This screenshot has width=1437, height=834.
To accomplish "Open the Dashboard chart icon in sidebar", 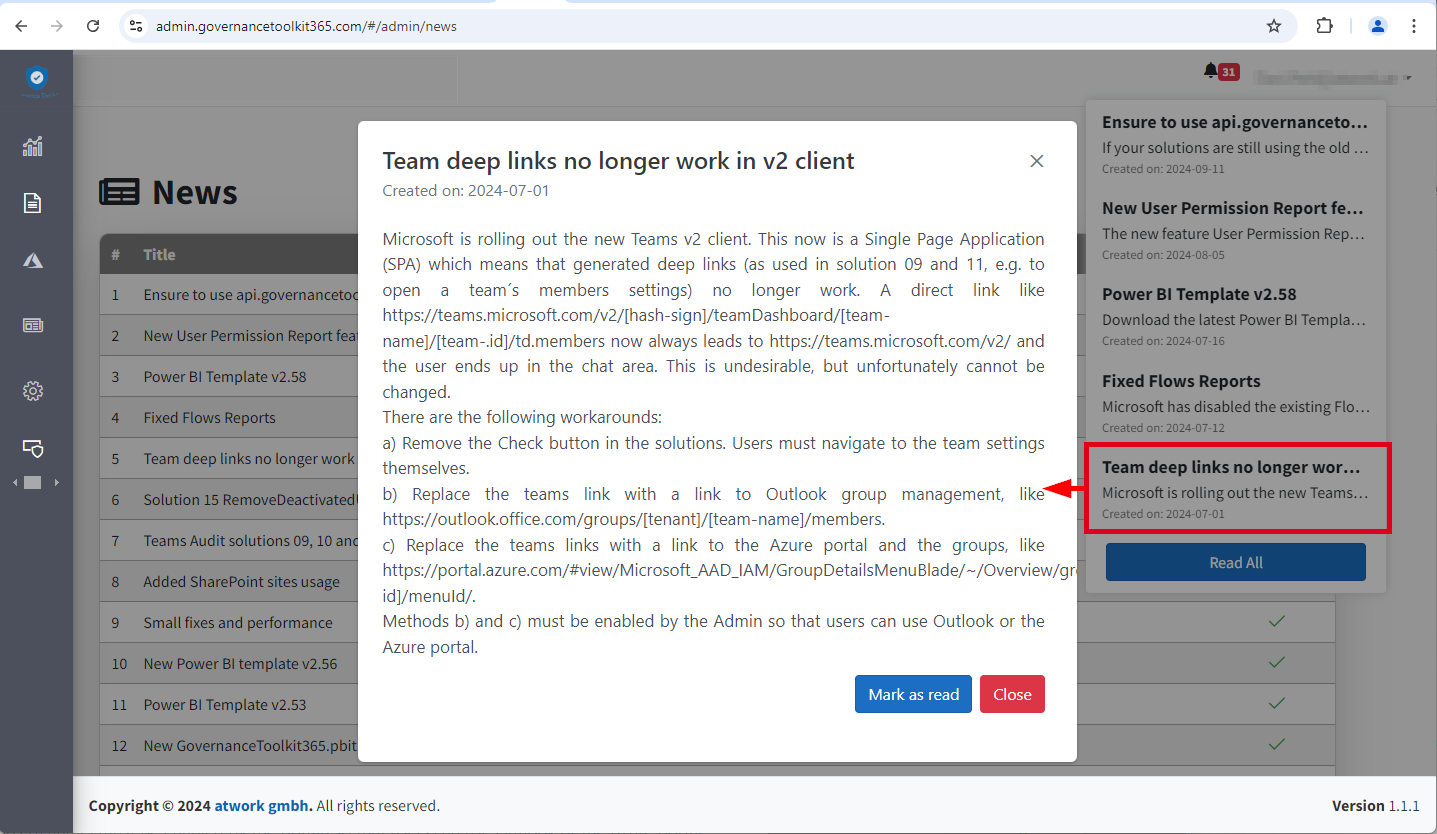I will (33, 146).
